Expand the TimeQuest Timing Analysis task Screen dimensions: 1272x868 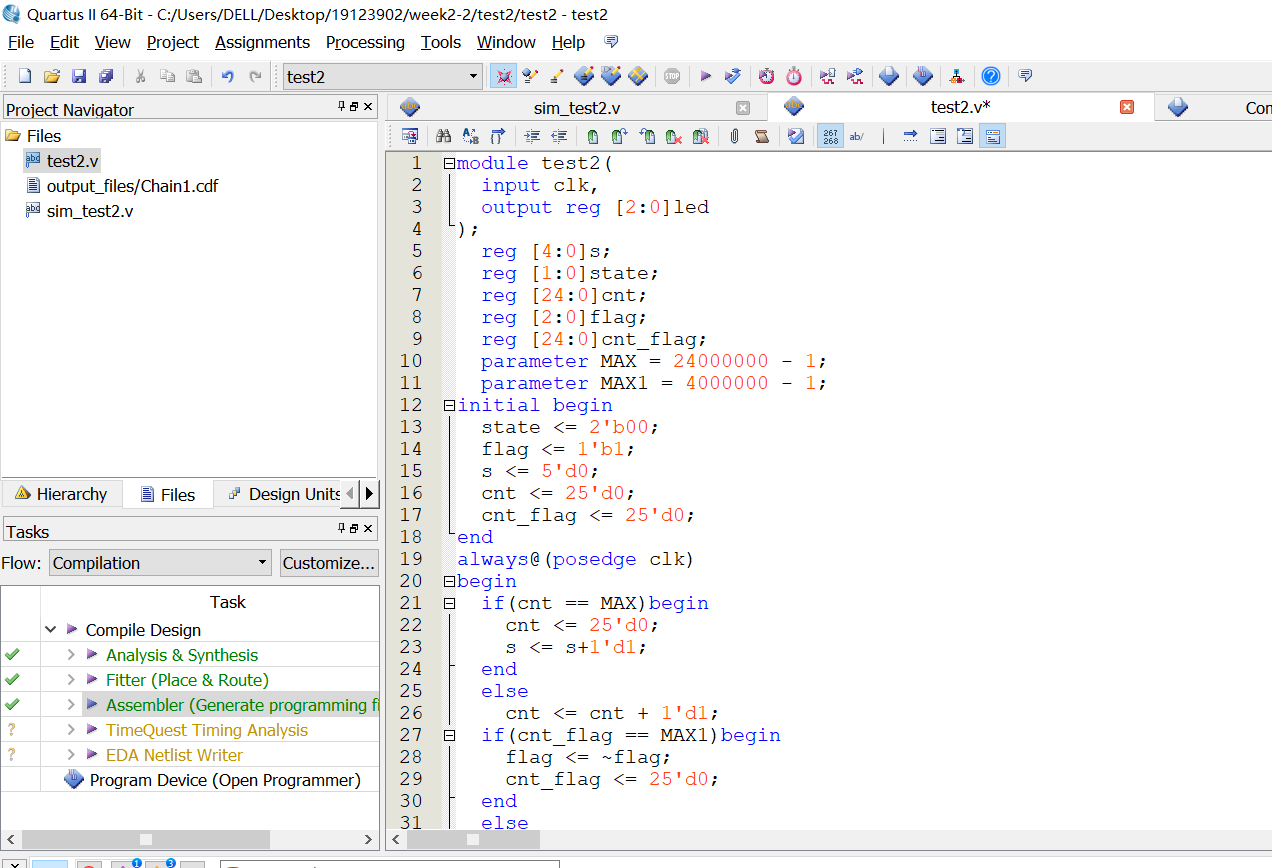71,730
